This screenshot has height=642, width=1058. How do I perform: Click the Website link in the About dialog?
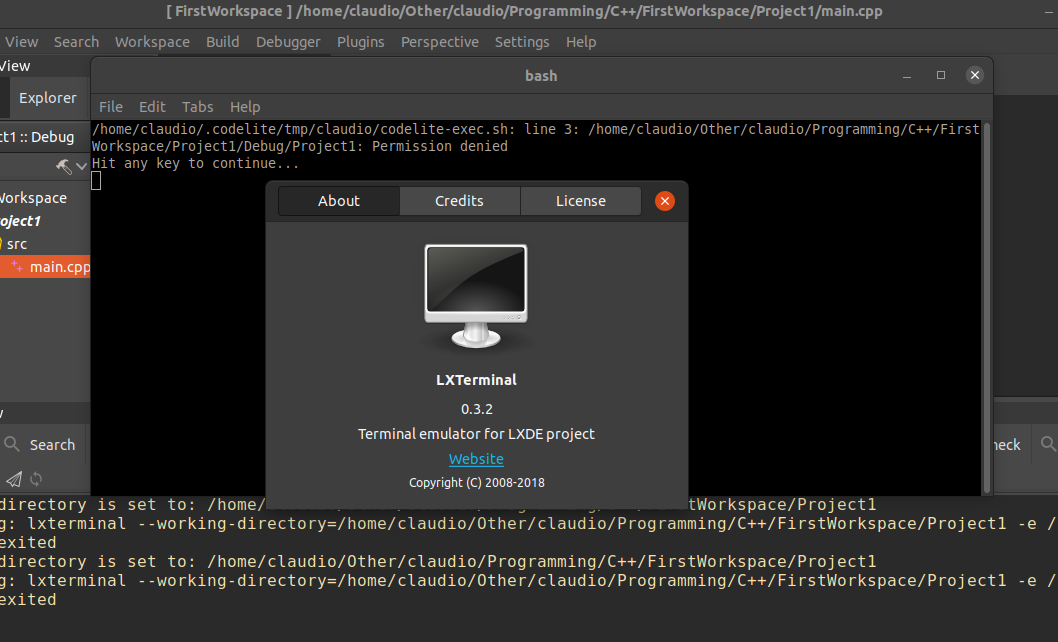click(476, 458)
